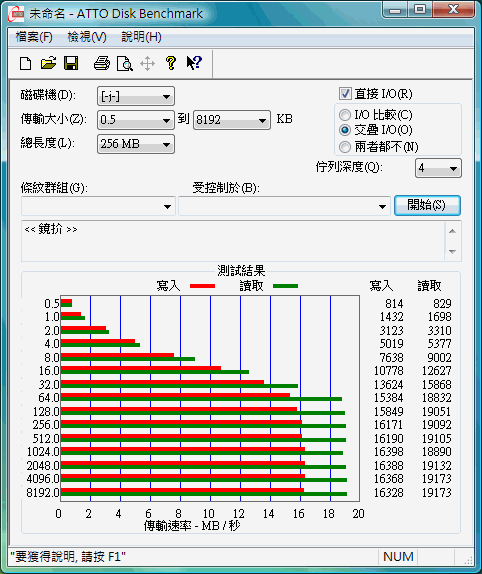Select the 交疊 I/O(O) radio button
Image resolution: width=482 pixels, height=574 pixels.
coord(345,130)
